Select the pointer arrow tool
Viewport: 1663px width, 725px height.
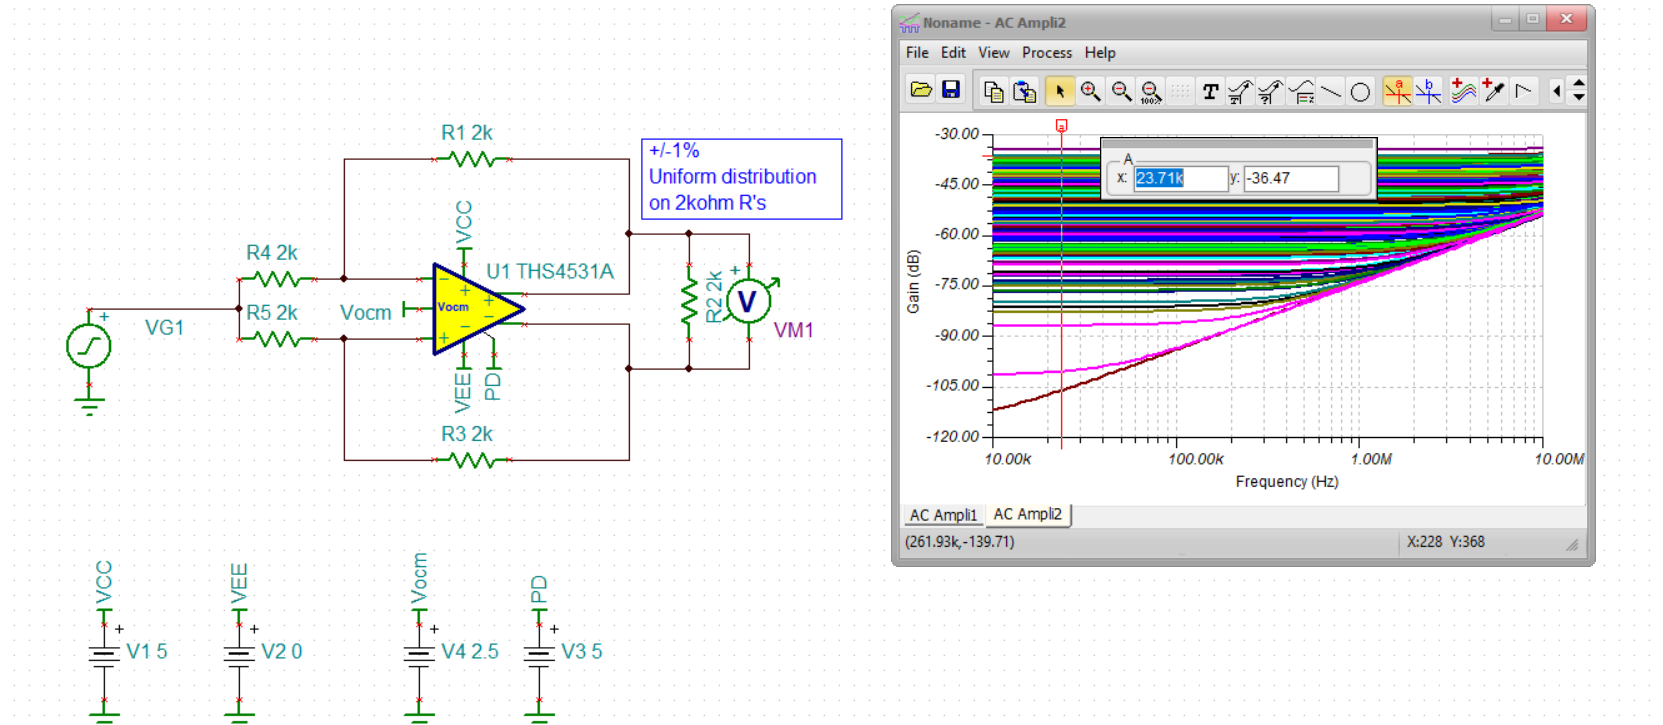point(1059,91)
